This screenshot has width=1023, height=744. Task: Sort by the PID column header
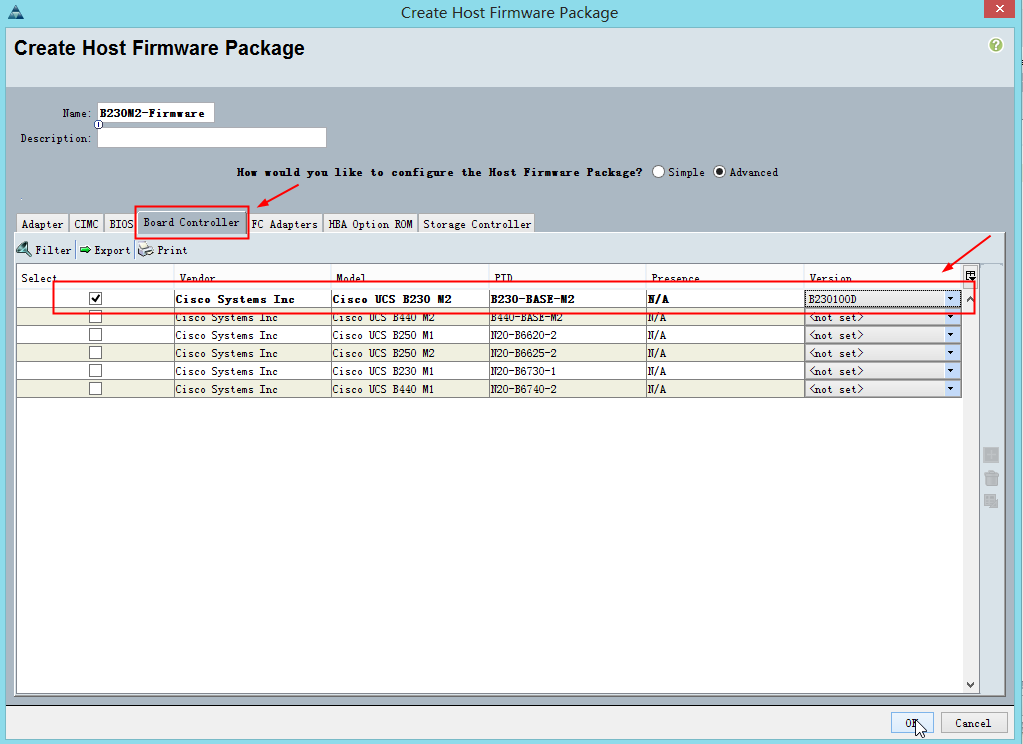pyautogui.click(x=567, y=277)
